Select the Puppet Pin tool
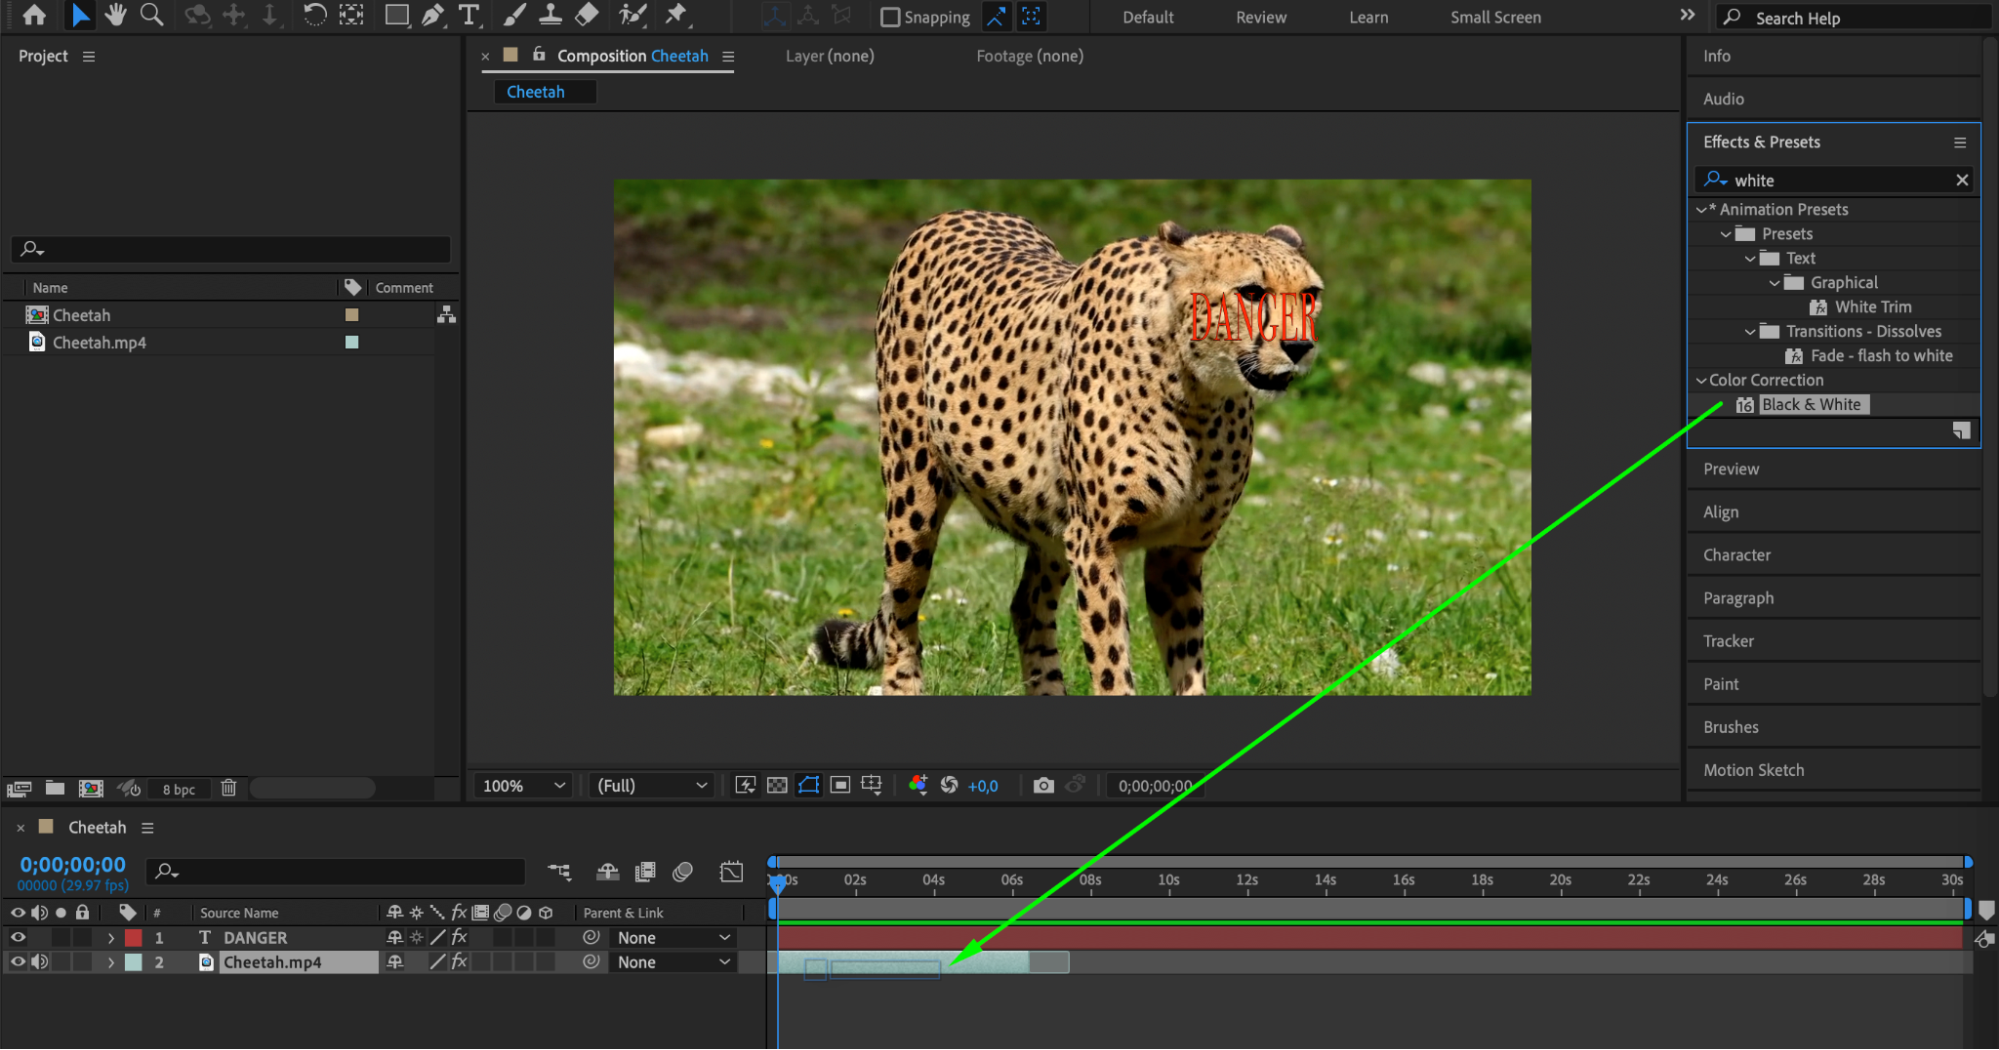This screenshot has height=1050, width=1999. click(677, 15)
